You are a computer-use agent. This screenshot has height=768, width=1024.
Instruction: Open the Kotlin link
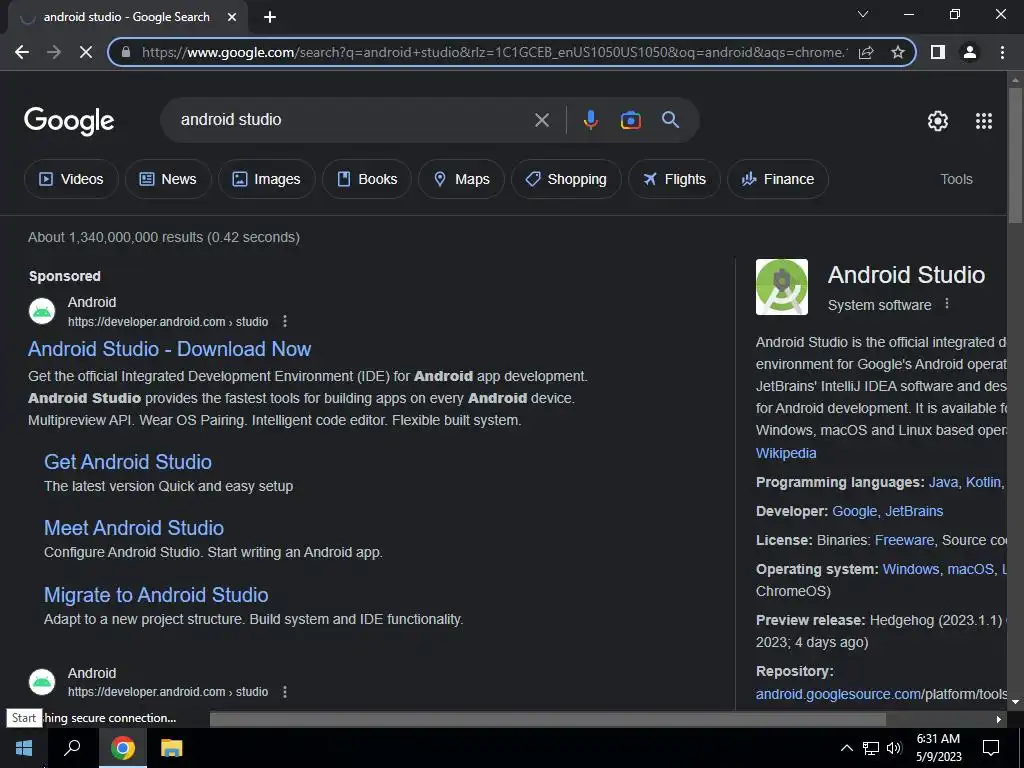tap(983, 482)
